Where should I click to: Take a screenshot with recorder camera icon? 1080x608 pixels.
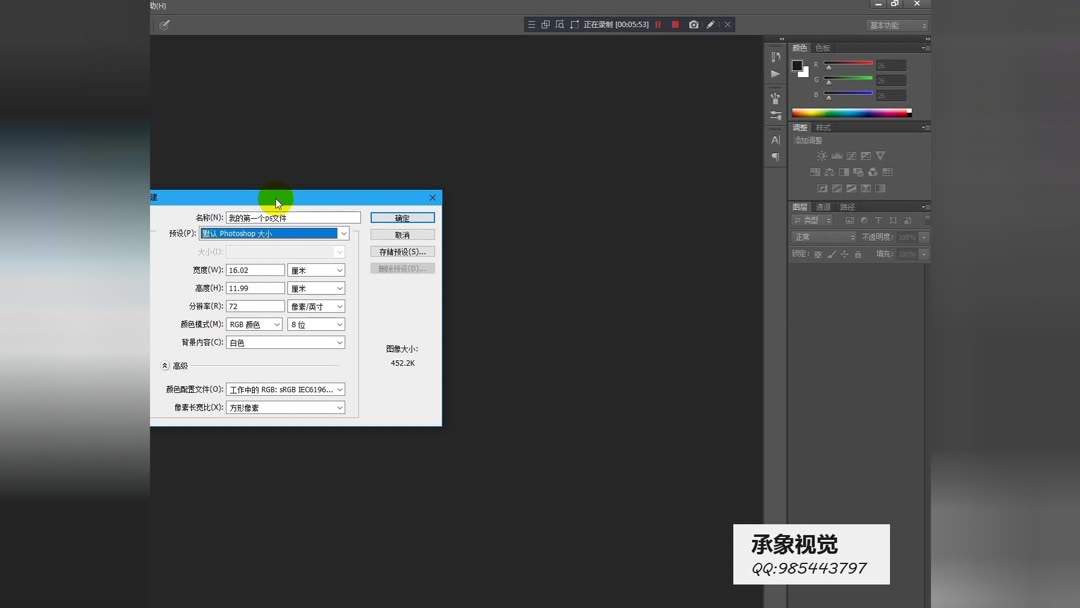pyautogui.click(x=693, y=24)
